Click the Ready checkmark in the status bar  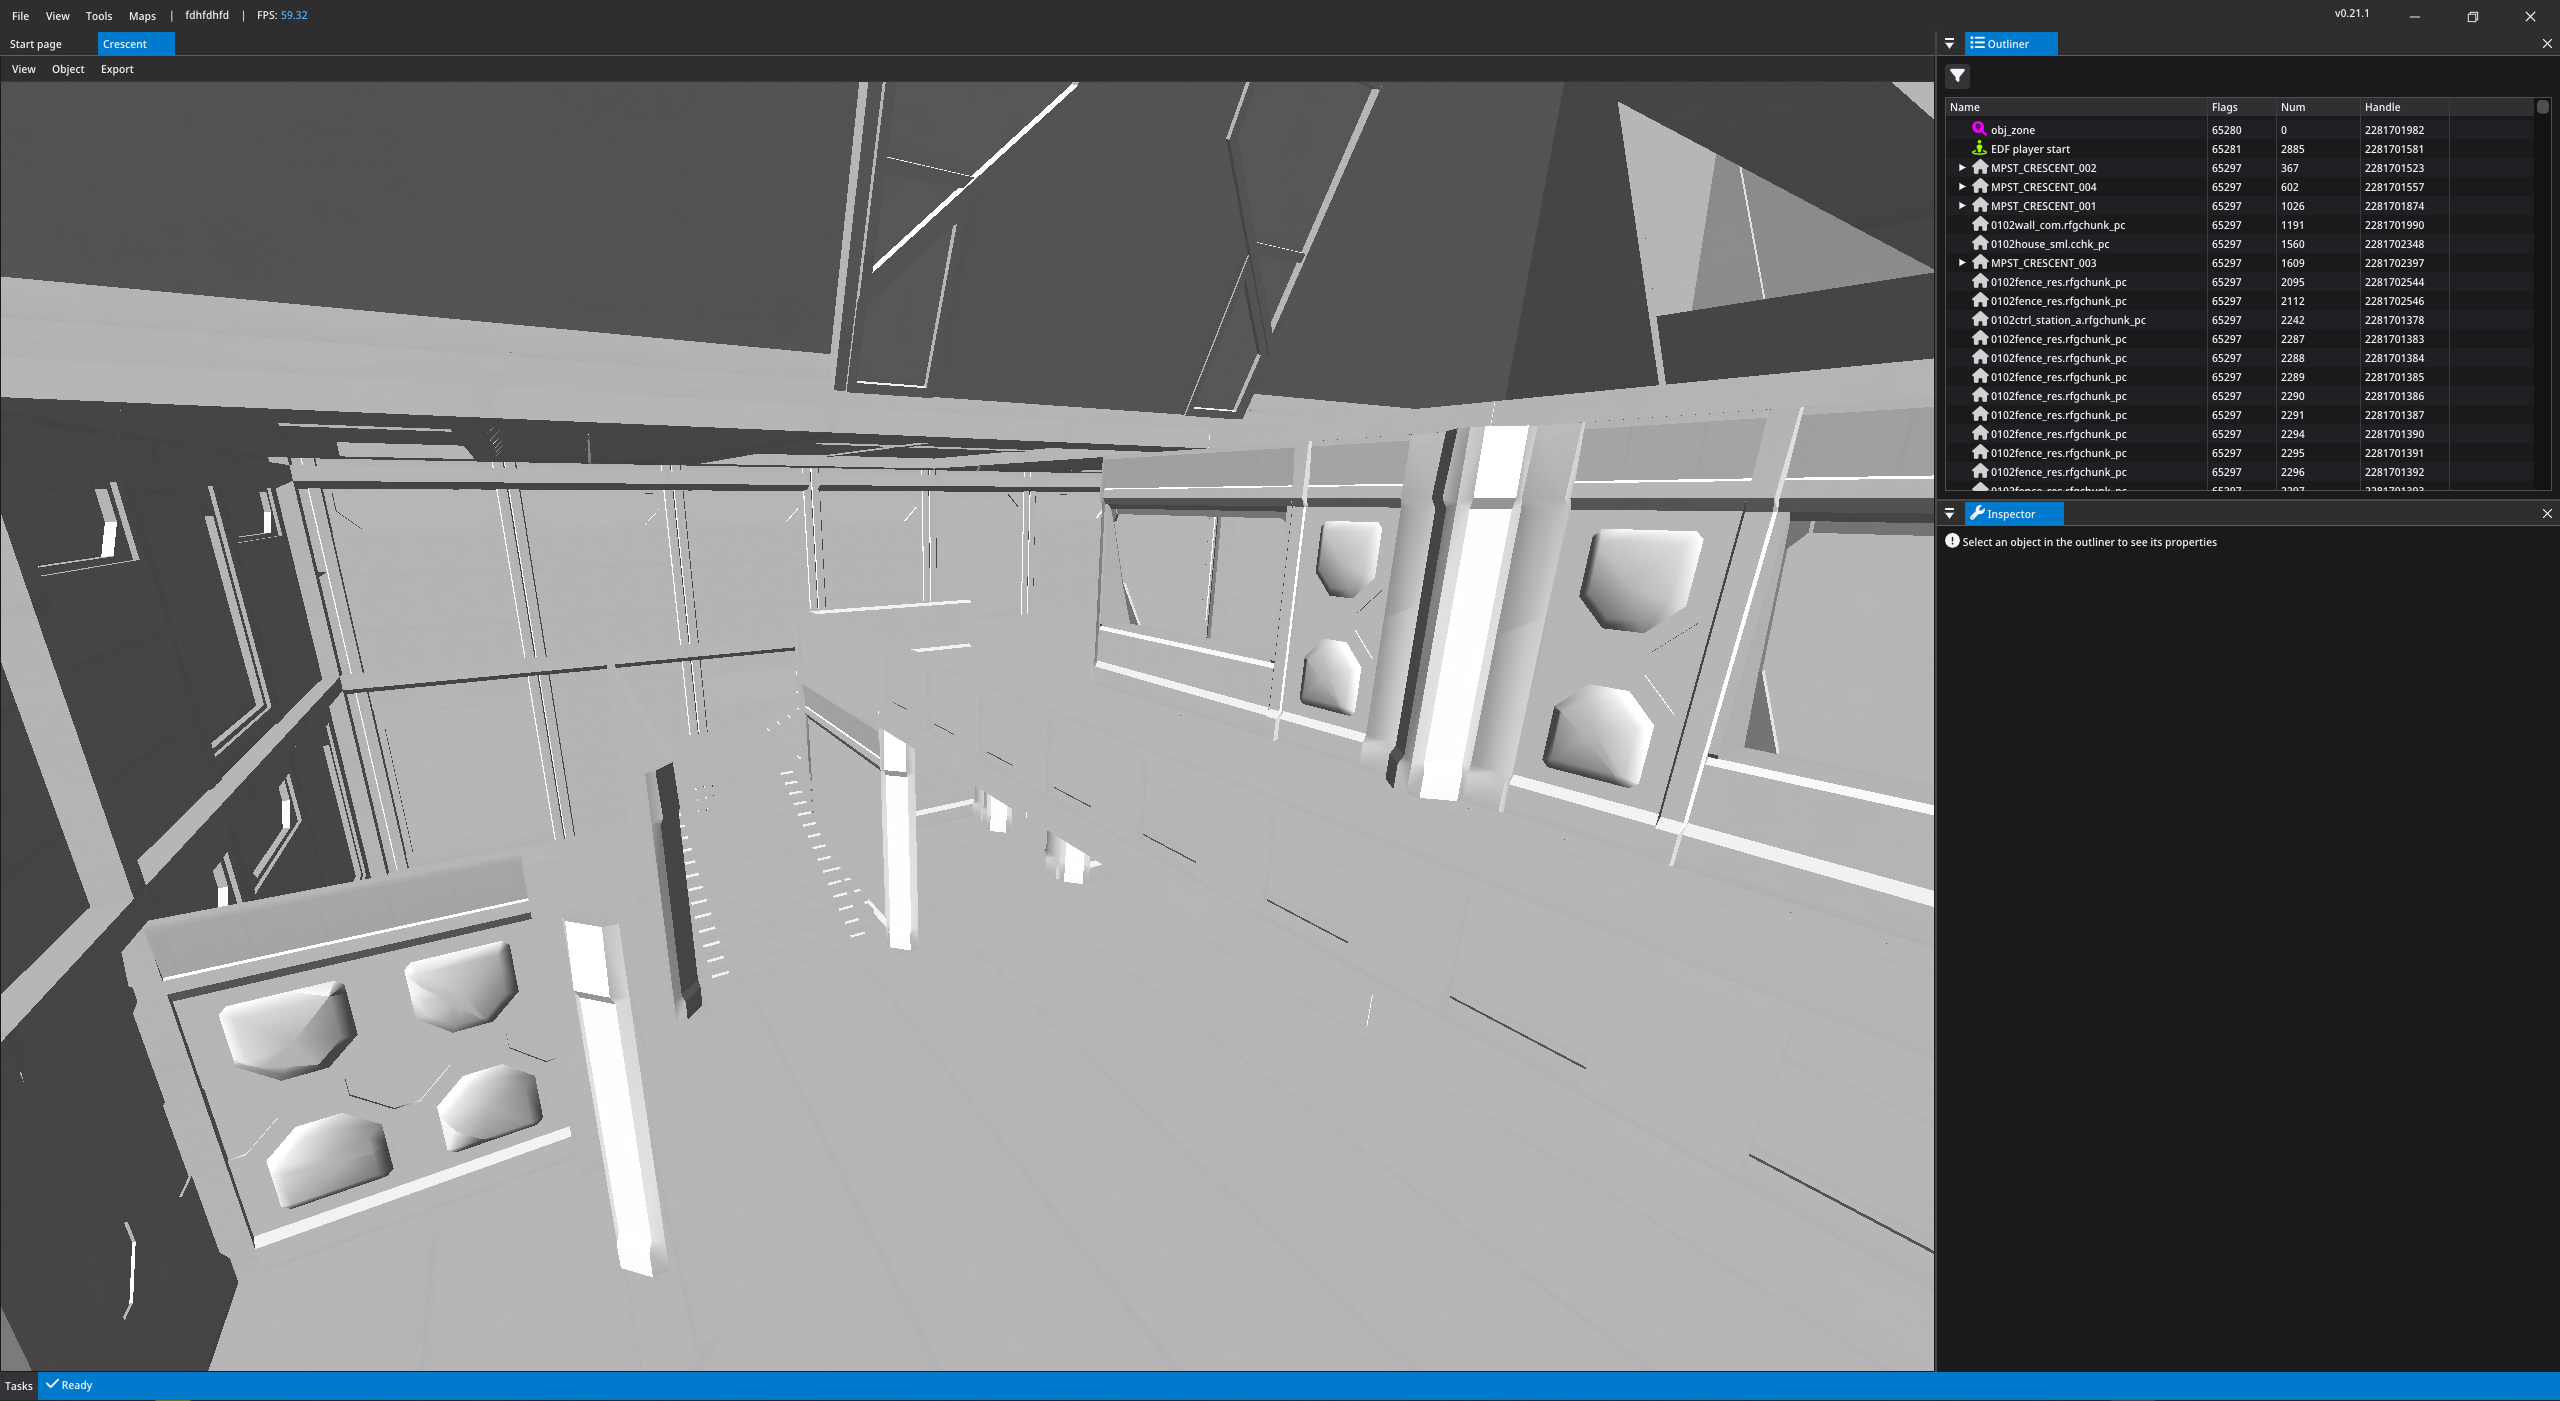pos(53,1385)
